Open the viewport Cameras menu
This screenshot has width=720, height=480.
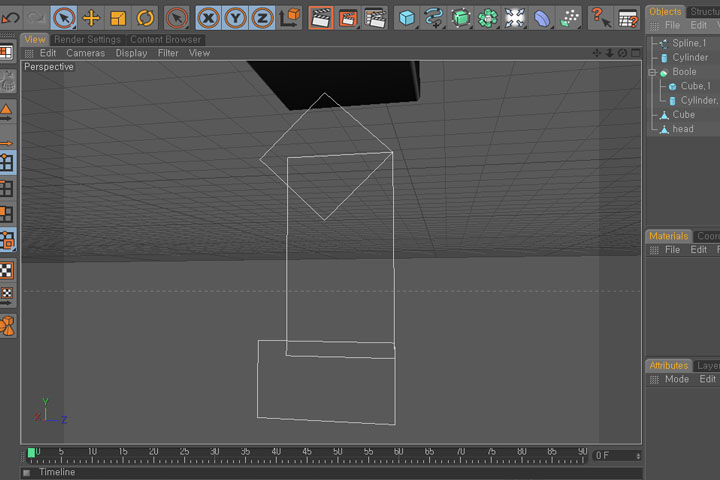(x=85, y=53)
